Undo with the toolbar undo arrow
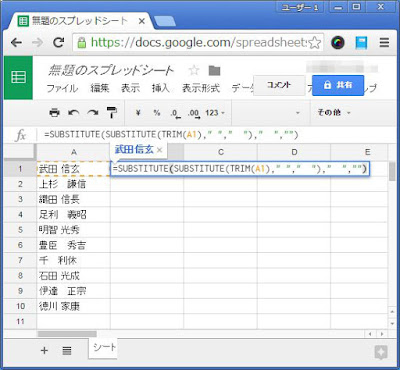The image size is (400, 370). coord(73,113)
